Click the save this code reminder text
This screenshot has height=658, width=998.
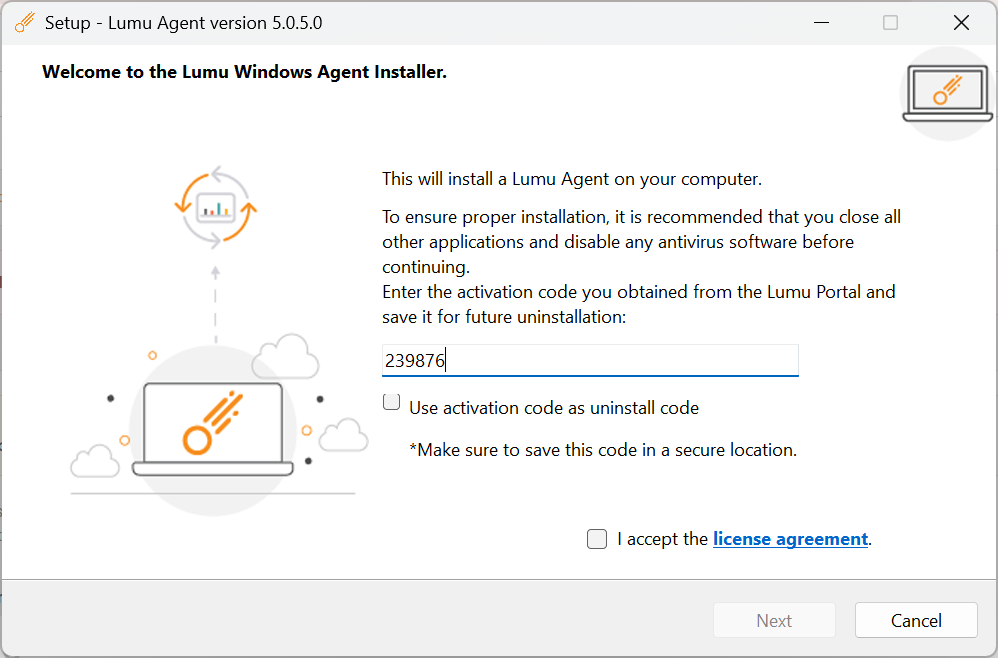[603, 450]
